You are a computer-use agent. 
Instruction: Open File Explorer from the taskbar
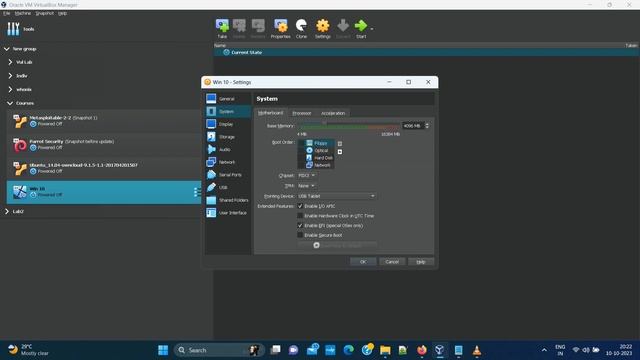pos(385,350)
